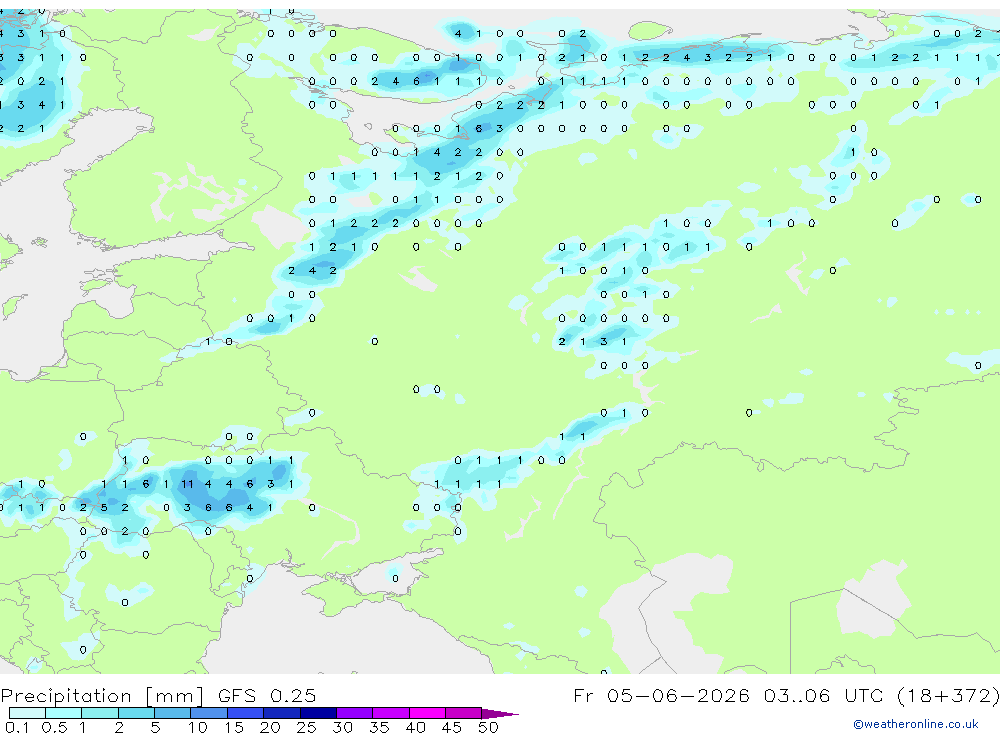Click the legend label '50'

coord(488,727)
